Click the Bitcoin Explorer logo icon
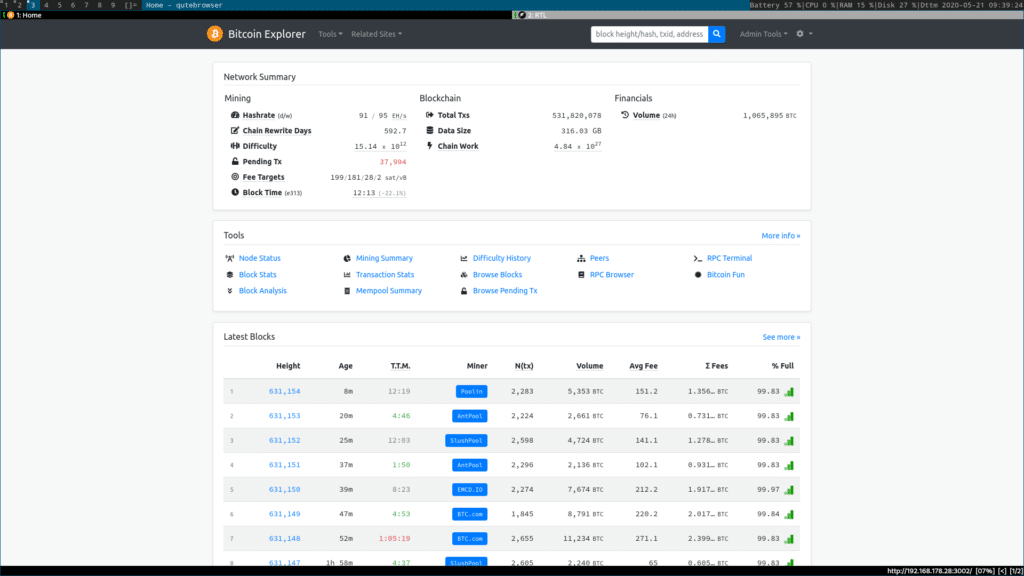Viewport: 1024px width, 576px height. pyautogui.click(x=215, y=34)
